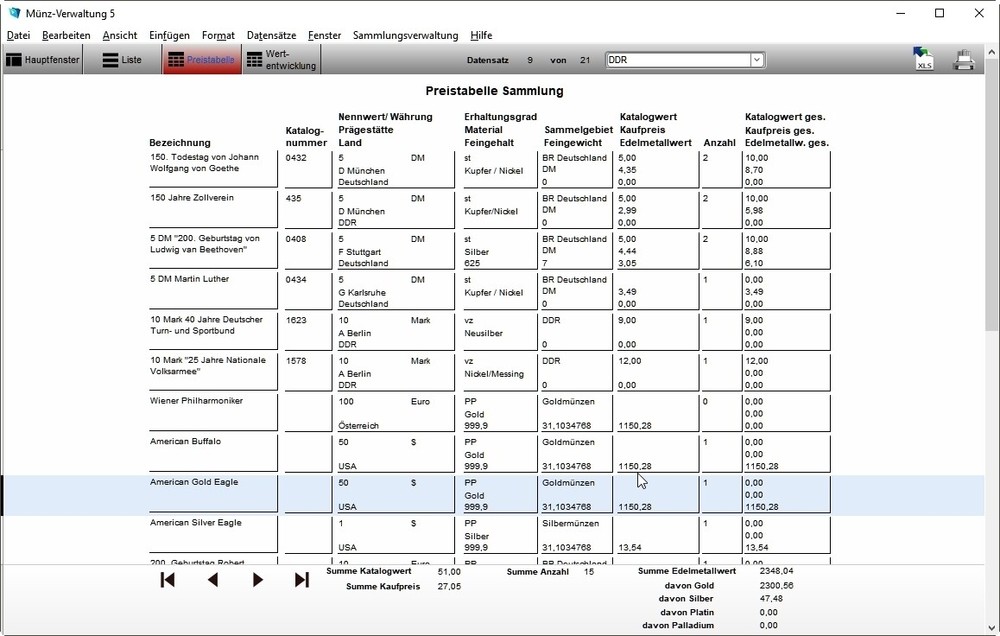Open the Hilfe menu
Viewport: 1000px width, 636px height.
pos(481,35)
